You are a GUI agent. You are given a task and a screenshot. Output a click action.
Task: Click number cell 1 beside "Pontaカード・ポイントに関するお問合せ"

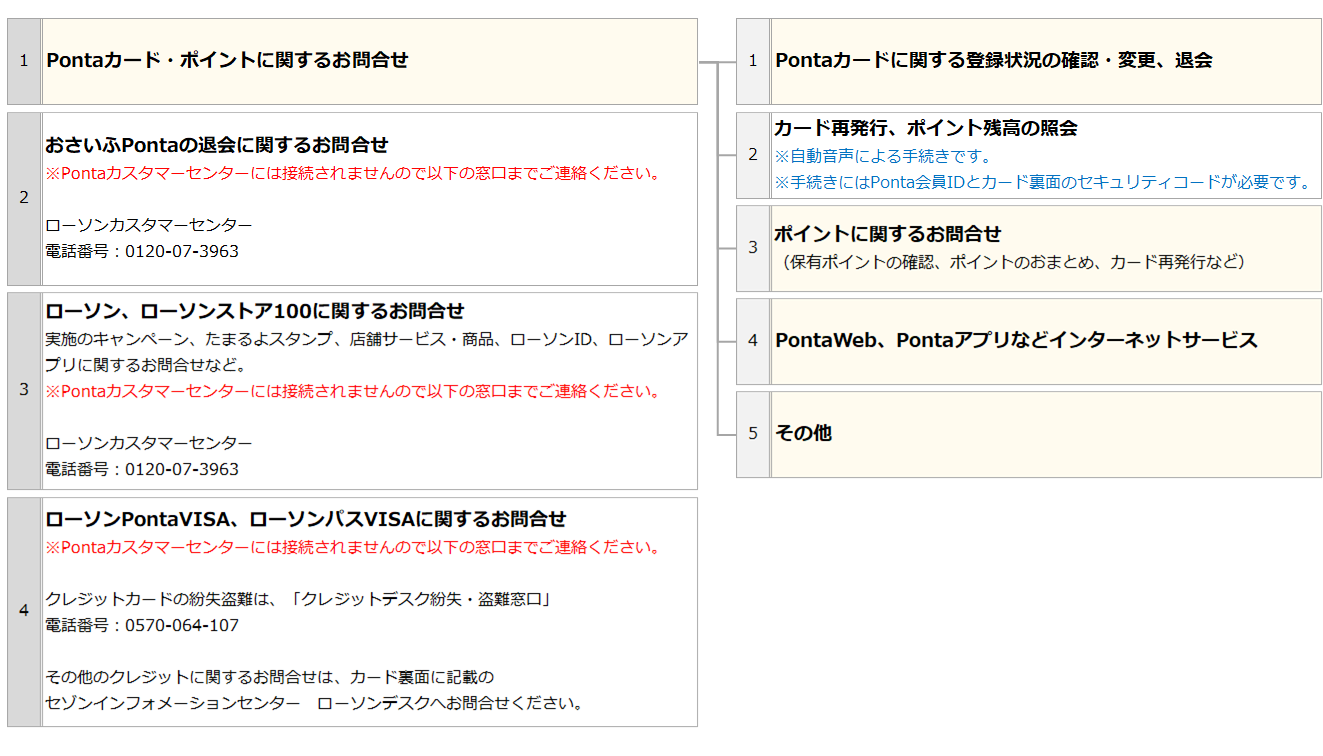24,61
